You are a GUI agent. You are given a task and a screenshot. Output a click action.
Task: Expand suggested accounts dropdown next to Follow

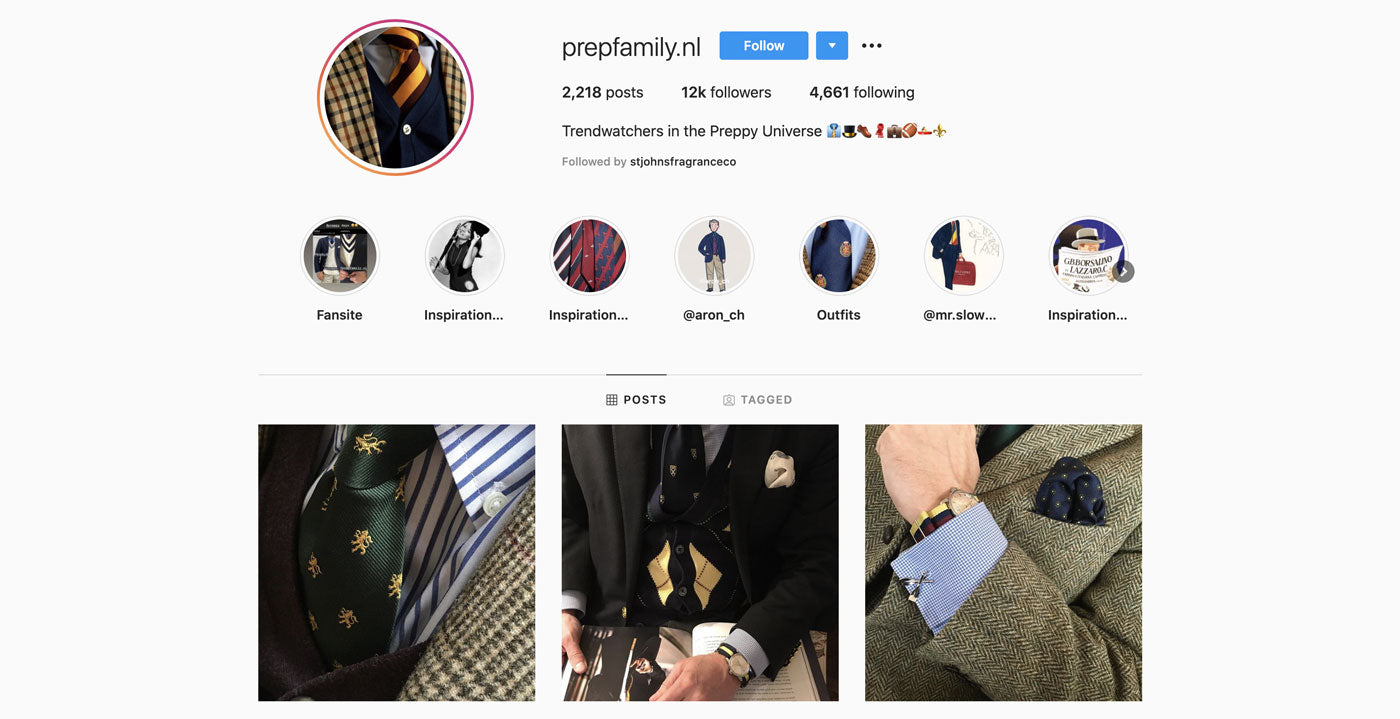click(x=832, y=46)
